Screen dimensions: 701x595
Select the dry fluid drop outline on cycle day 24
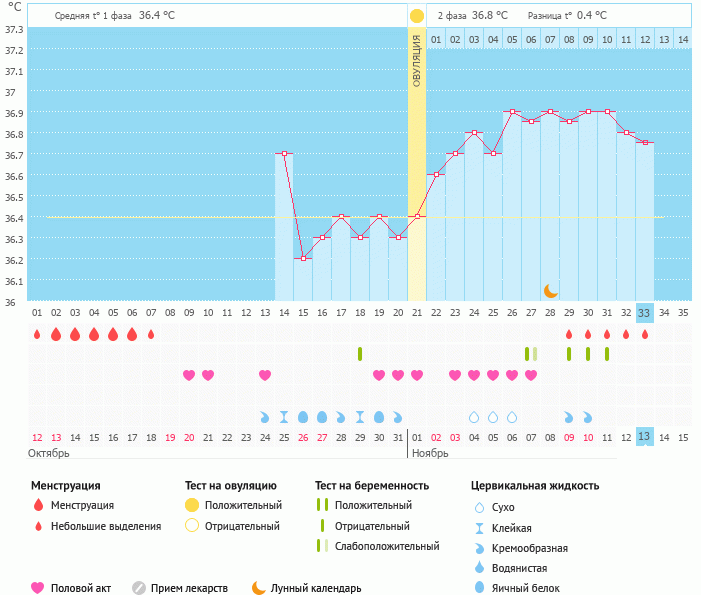(474, 417)
